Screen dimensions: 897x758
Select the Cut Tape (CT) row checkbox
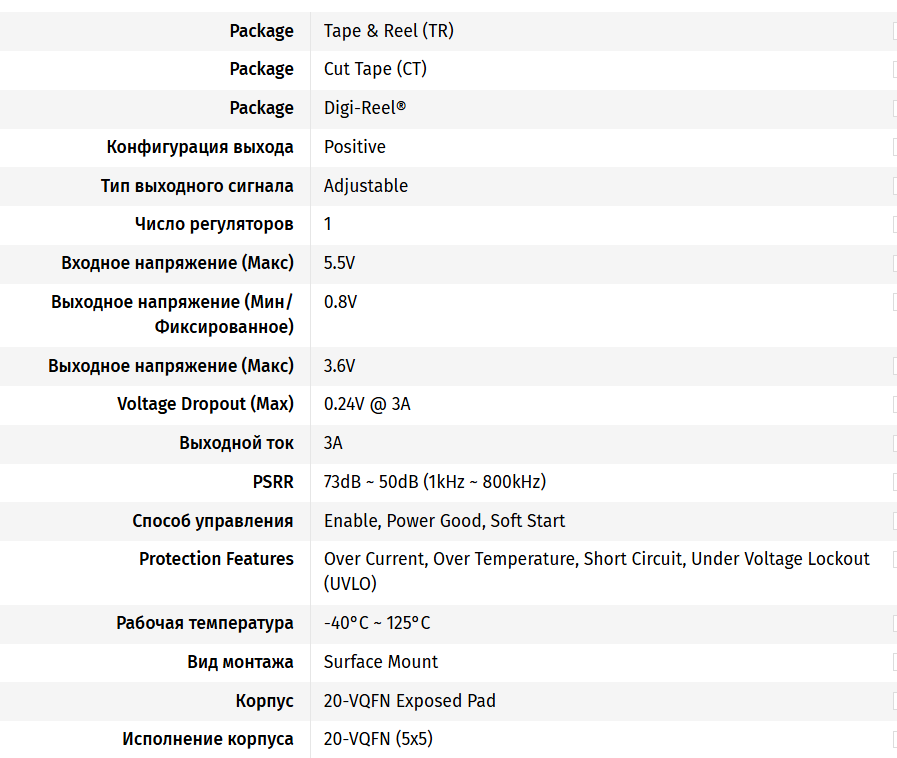pos(894,69)
